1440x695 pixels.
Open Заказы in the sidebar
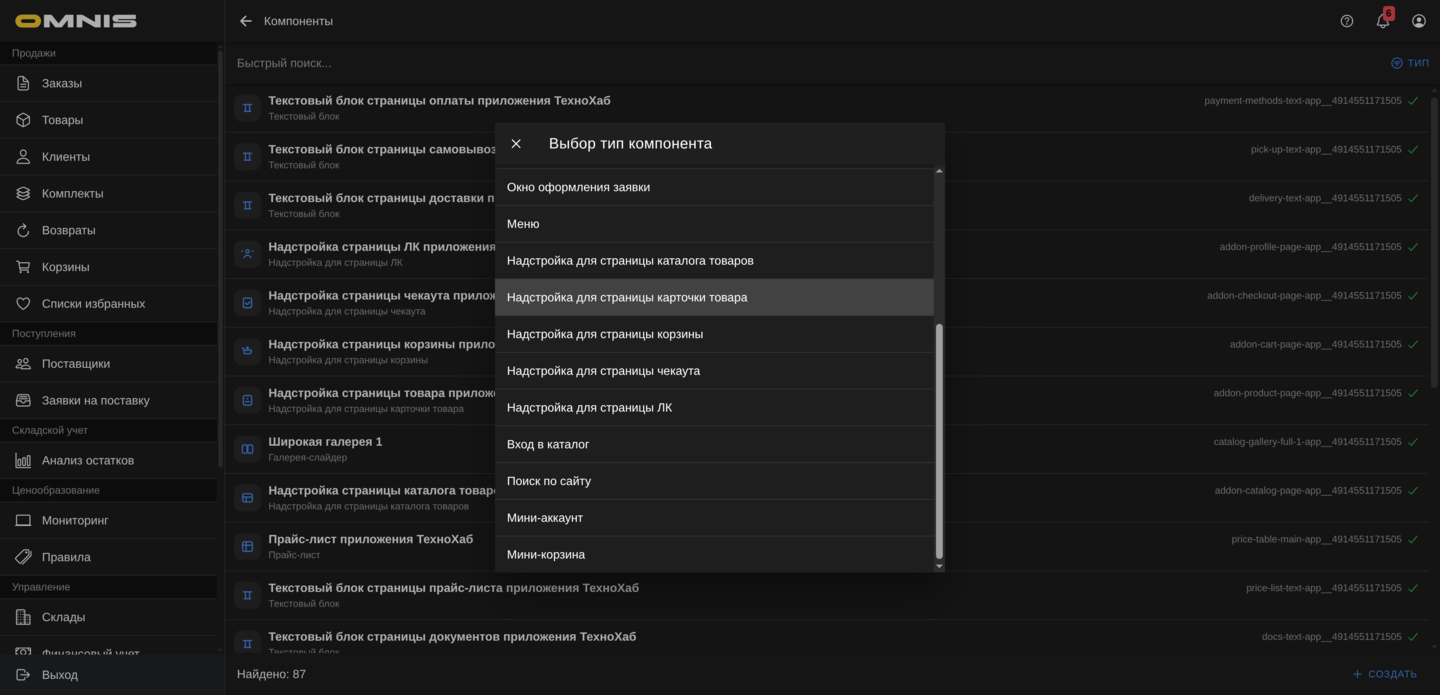[62, 83]
